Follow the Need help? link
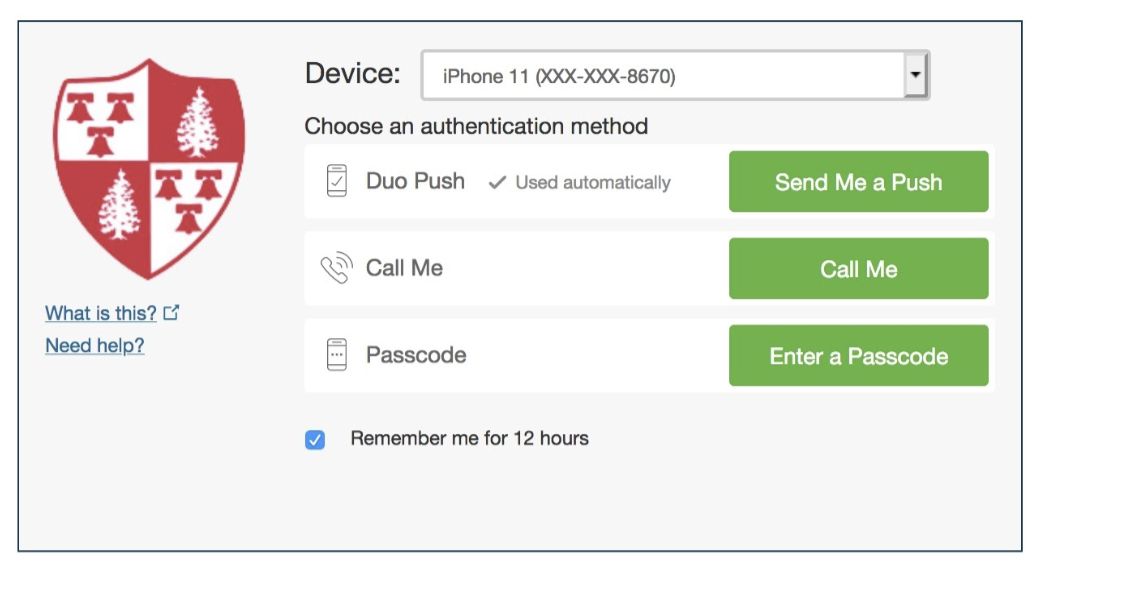The height and width of the screenshot is (592, 1140). 95,346
